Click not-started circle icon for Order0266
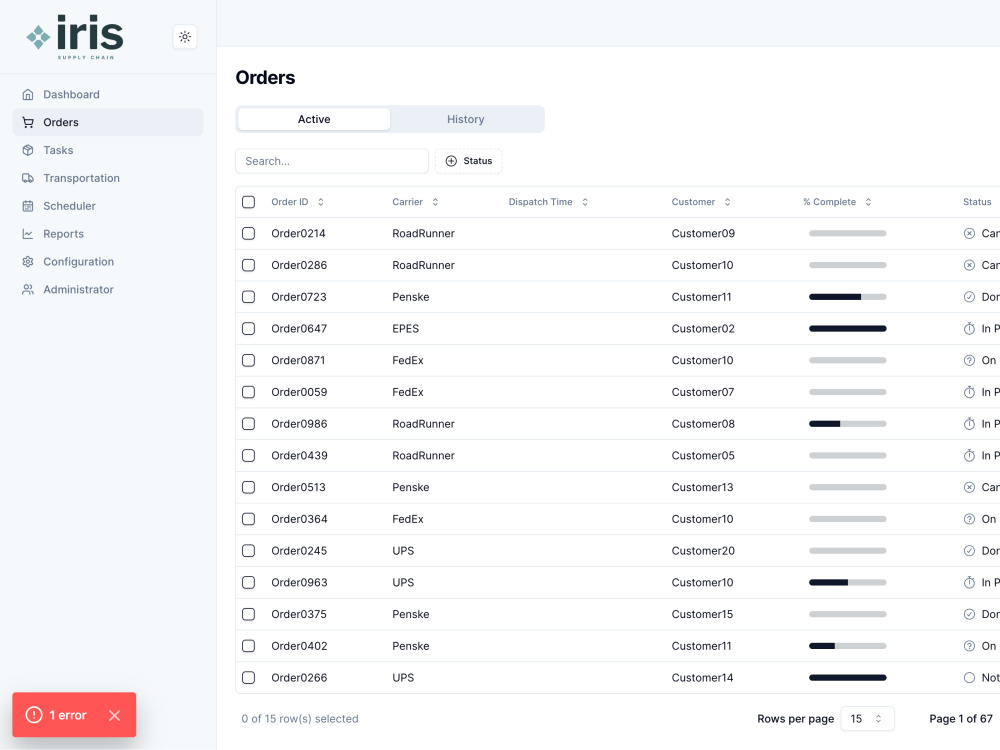1000x750 pixels. point(969,678)
